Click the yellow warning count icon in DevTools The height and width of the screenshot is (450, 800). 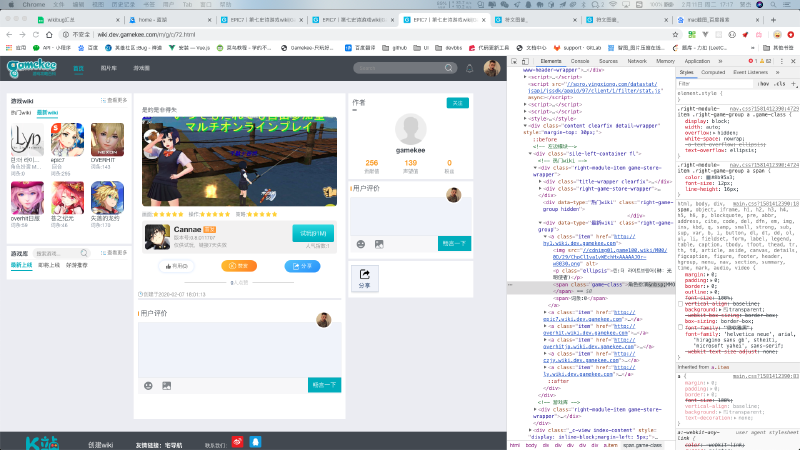coord(762,61)
